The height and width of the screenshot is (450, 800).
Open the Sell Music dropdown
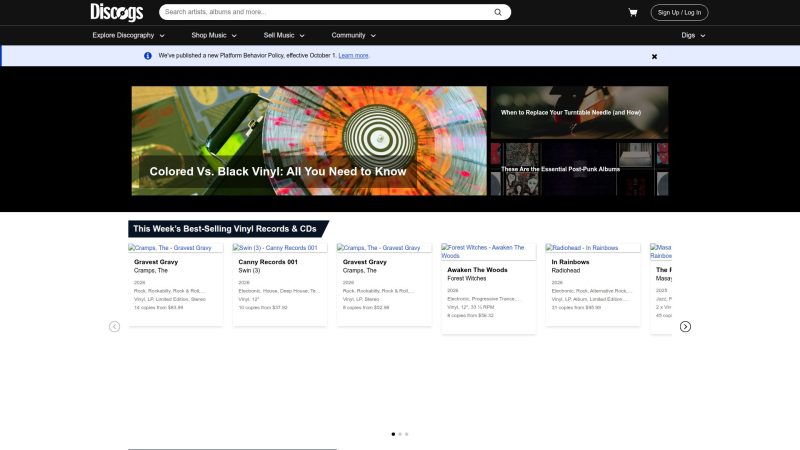pos(284,35)
